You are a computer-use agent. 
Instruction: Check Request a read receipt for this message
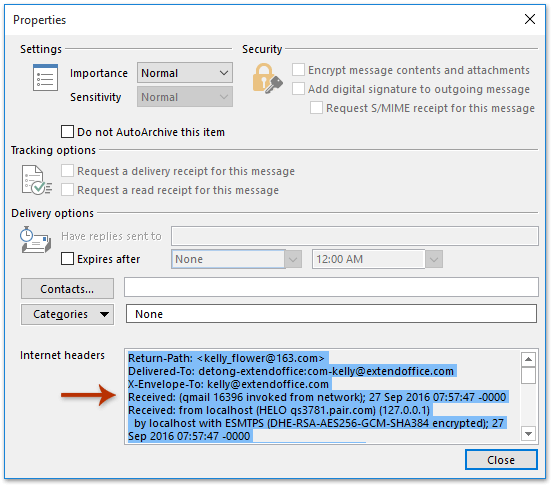click(67, 190)
